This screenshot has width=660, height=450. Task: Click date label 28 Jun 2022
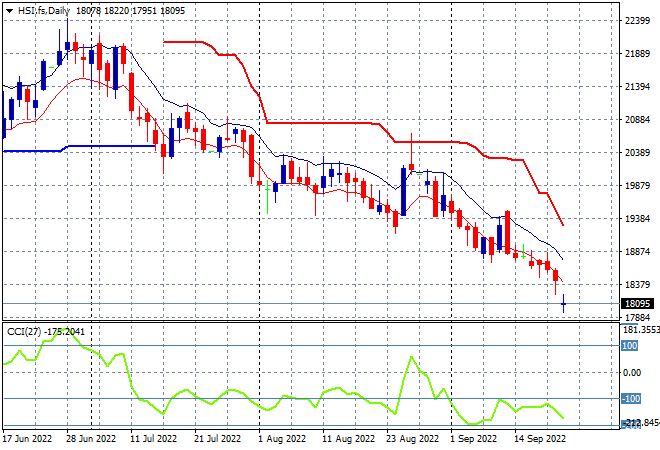tap(91, 439)
